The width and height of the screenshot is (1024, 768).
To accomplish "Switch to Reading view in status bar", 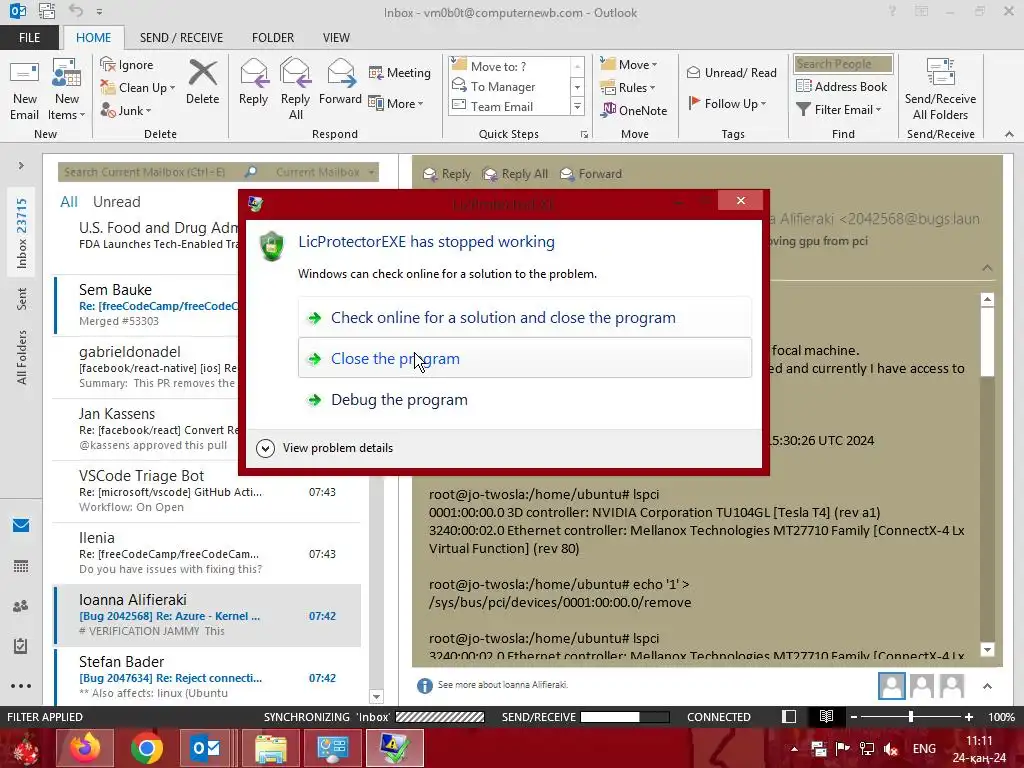I will point(826,717).
